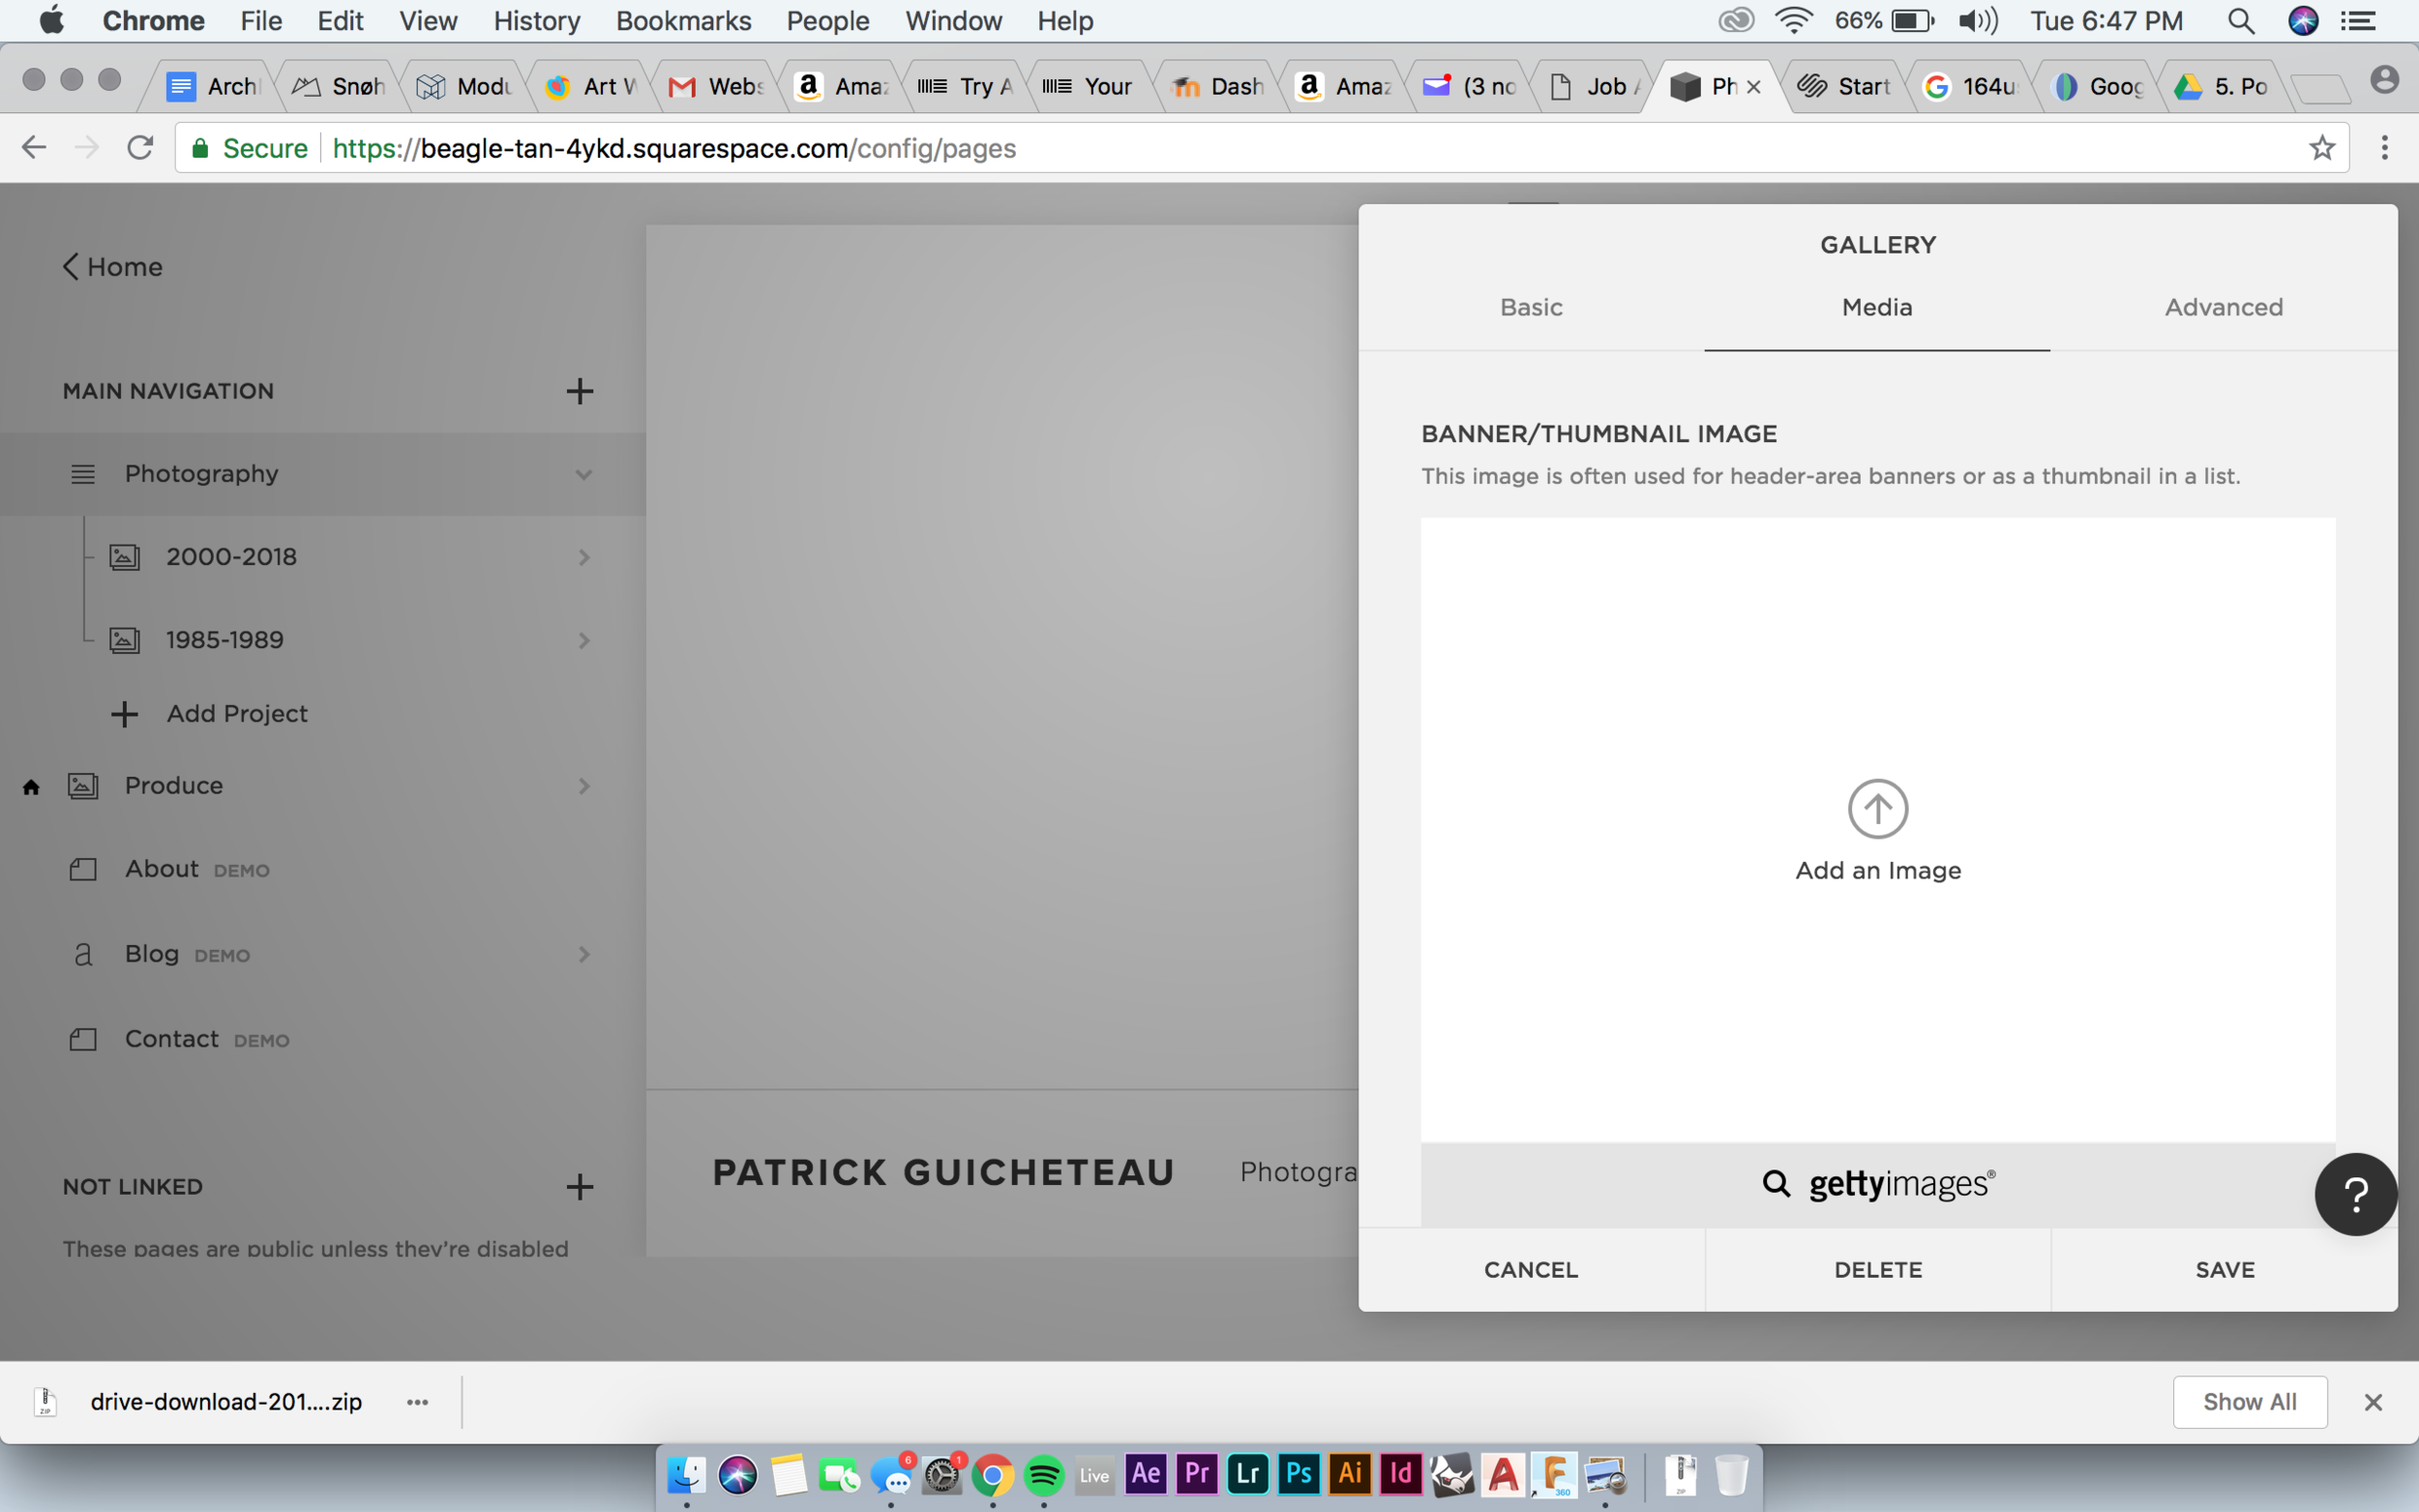Screen dimensions: 2419x1512
Task: Click the Add an Image upload arrow
Action: coord(1877,808)
